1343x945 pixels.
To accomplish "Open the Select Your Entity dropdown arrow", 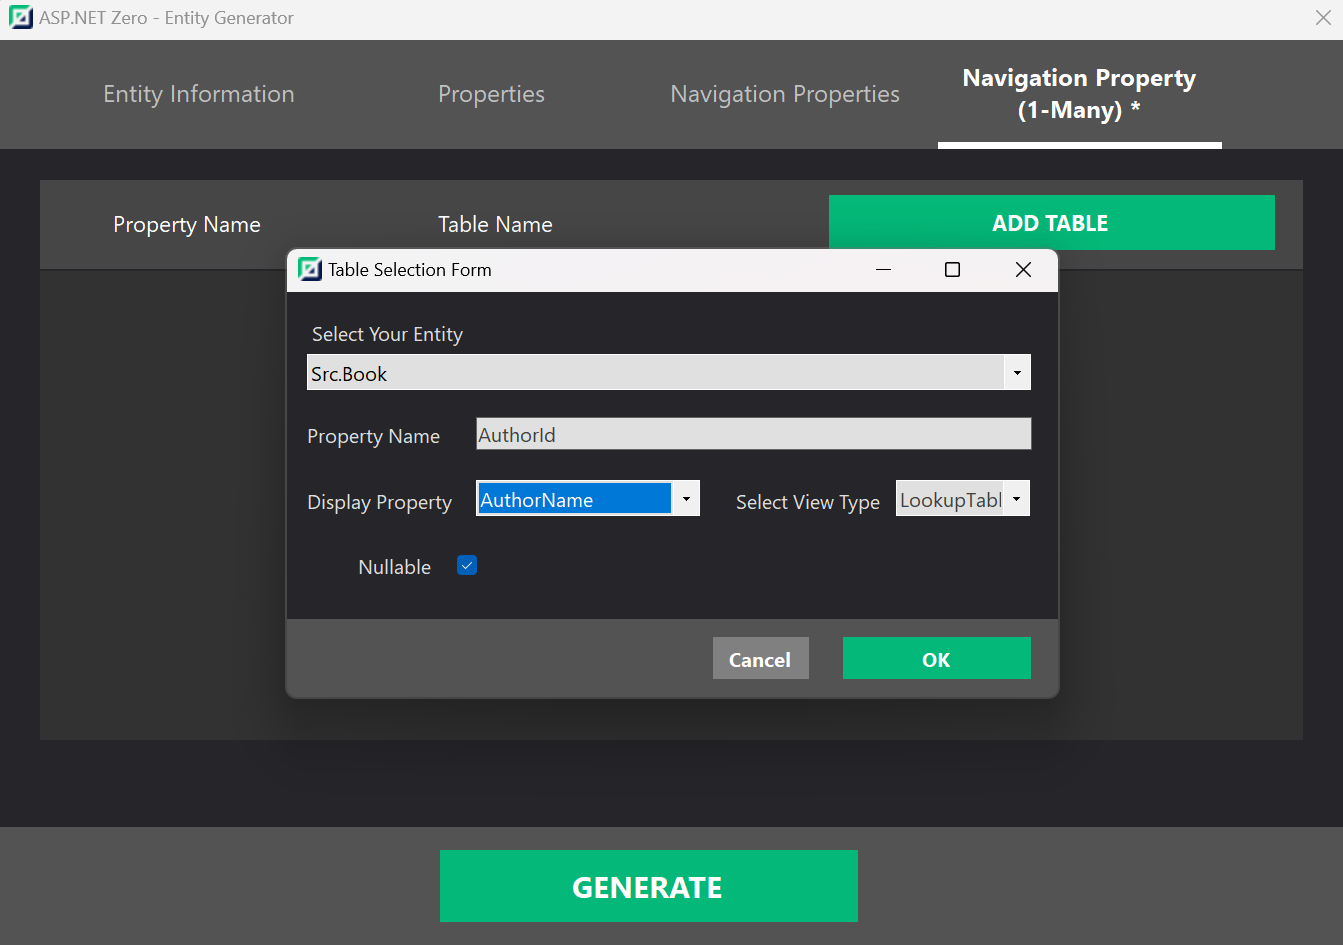I will pos(1017,373).
